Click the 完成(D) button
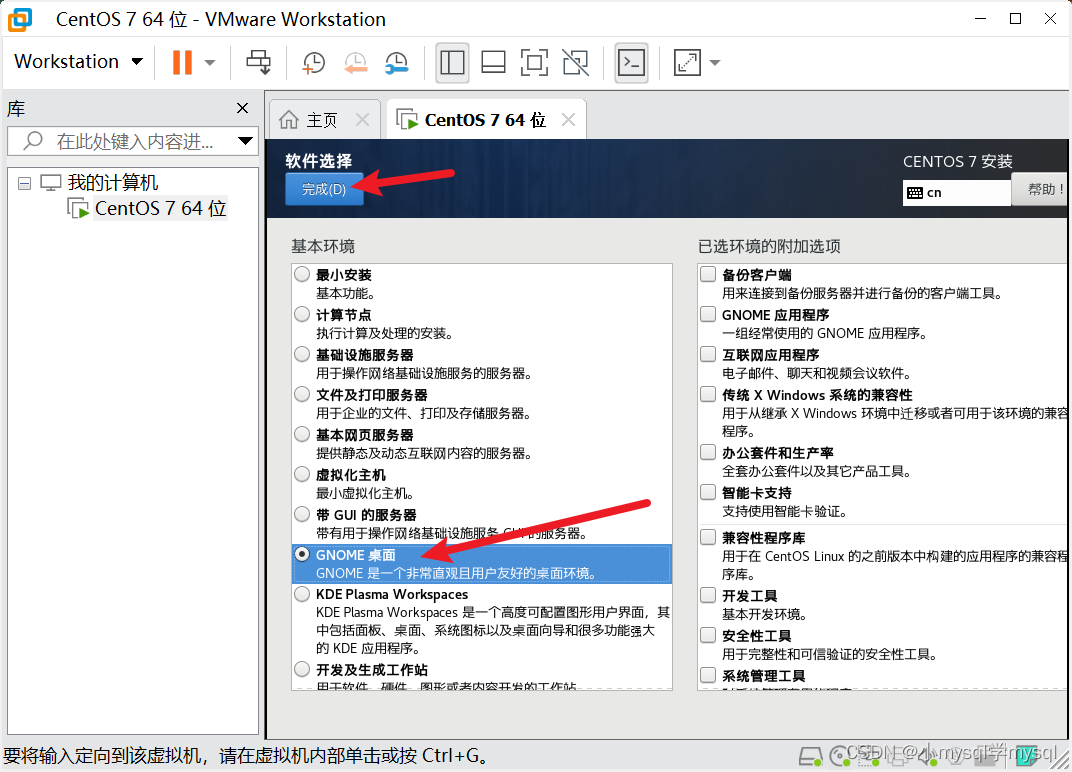The width and height of the screenshot is (1072, 772). pyautogui.click(x=324, y=188)
